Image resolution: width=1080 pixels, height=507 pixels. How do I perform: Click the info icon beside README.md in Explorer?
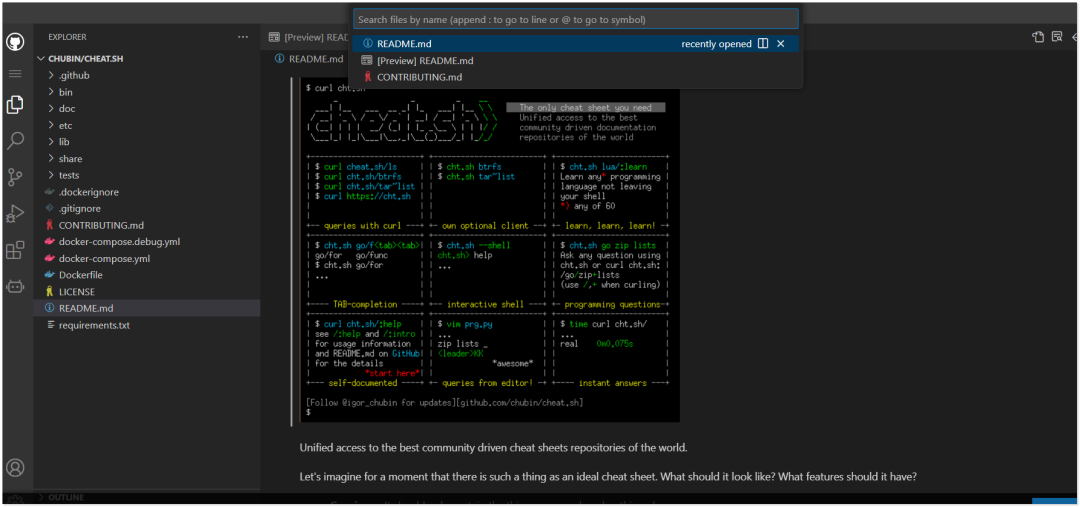[x=49, y=308]
